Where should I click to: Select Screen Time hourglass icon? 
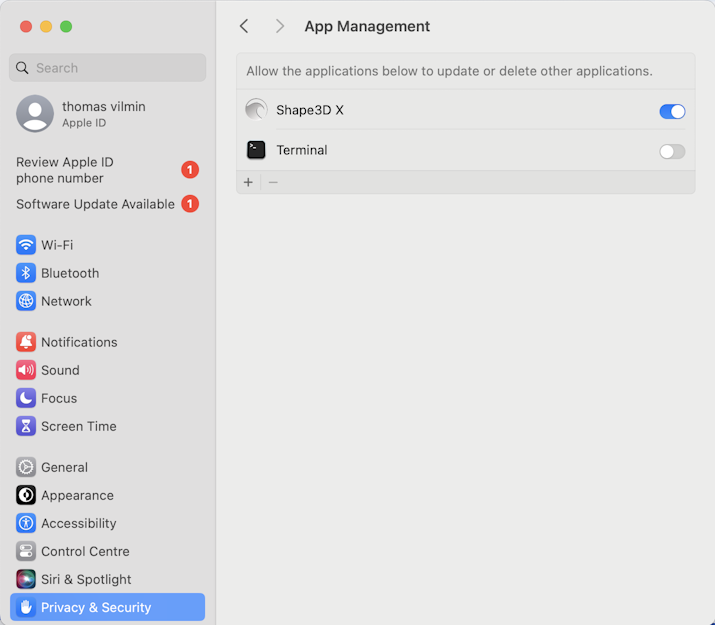[26, 426]
